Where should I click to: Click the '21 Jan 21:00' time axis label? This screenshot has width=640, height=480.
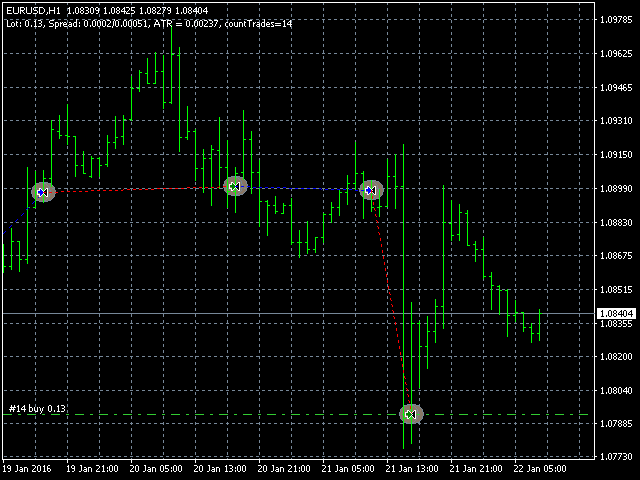pyautogui.click(x=476, y=469)
